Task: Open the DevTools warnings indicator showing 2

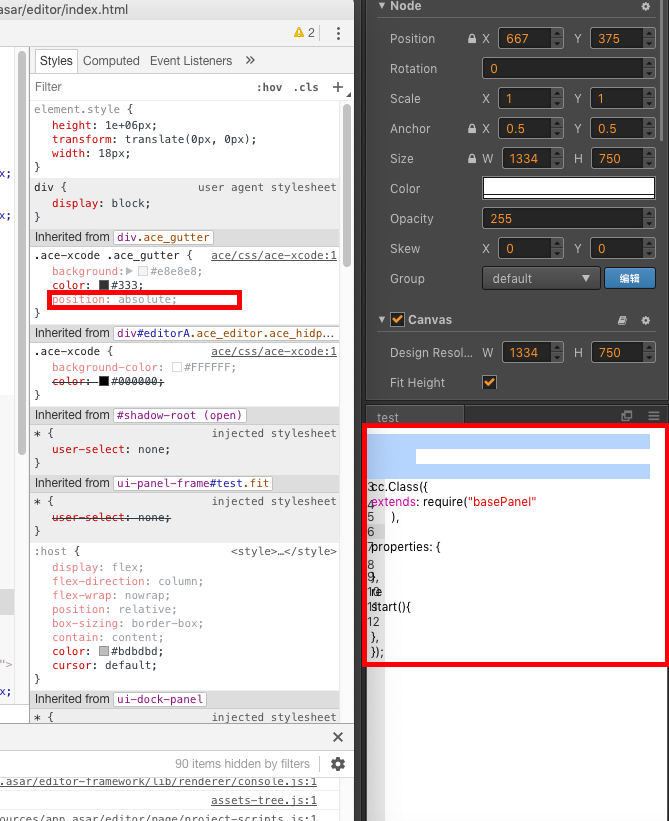Action: tap(304, 33)
